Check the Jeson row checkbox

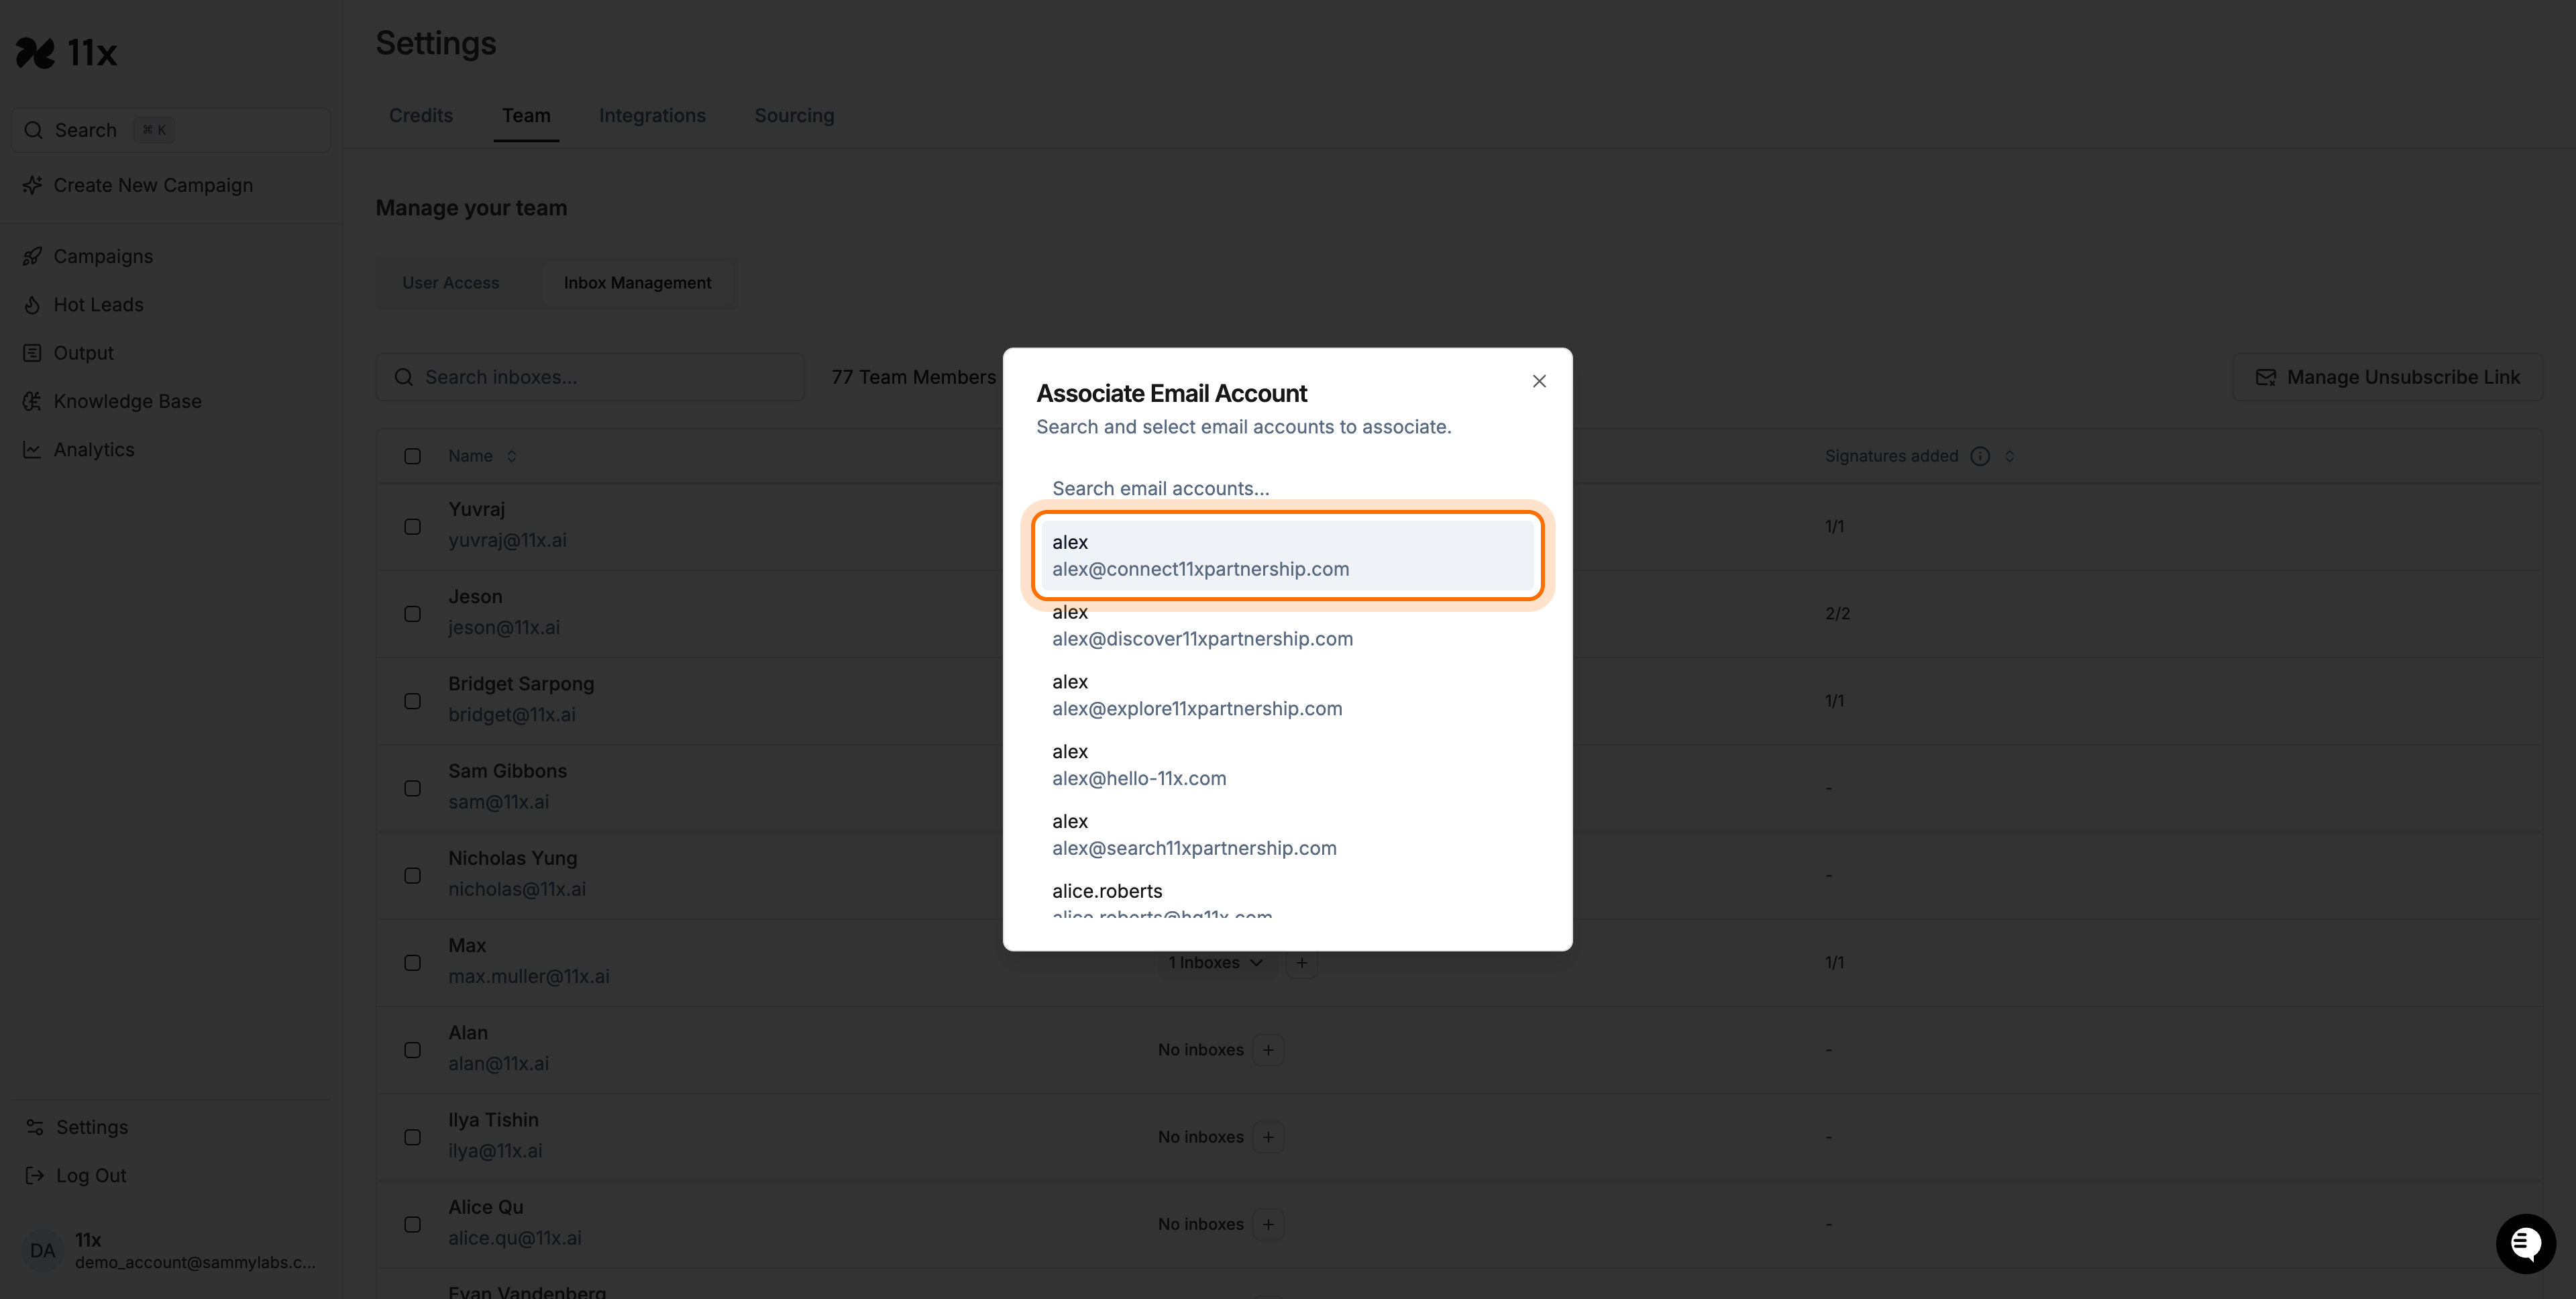pyautogui.click(x=412, y=614)
